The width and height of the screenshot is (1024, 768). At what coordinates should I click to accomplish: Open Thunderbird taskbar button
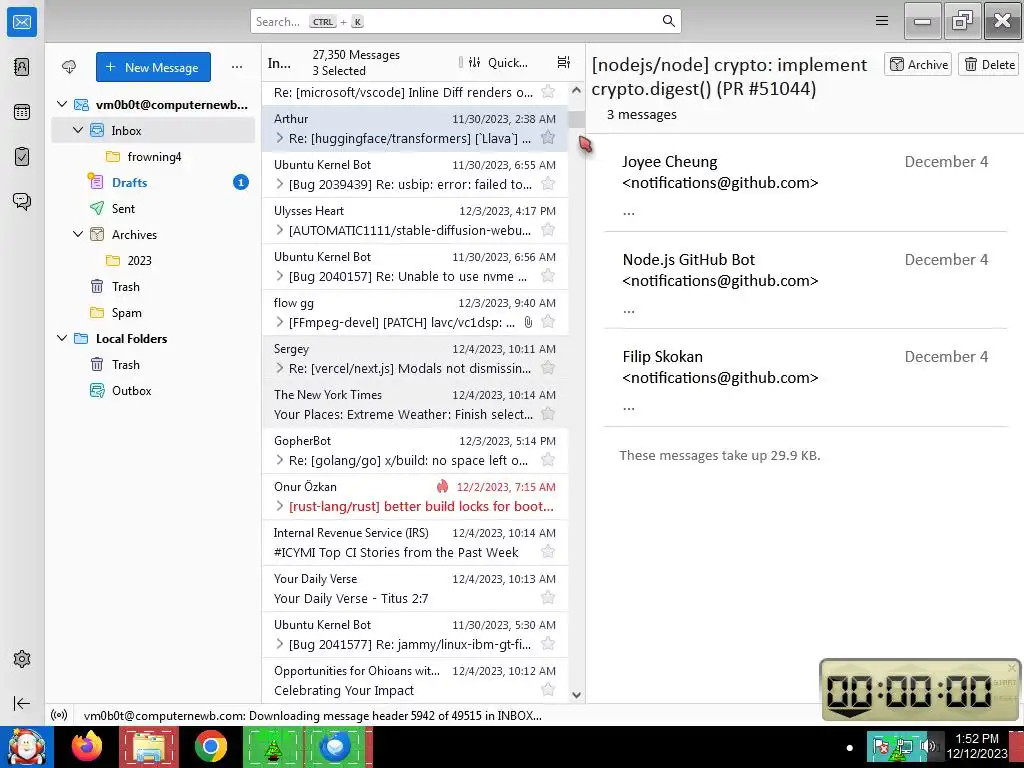(x=335, y=746)
